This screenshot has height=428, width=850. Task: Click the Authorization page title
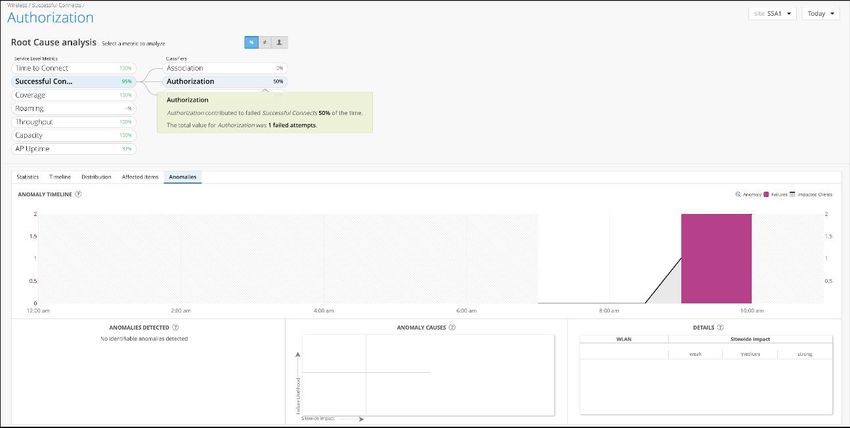(50, 17)
